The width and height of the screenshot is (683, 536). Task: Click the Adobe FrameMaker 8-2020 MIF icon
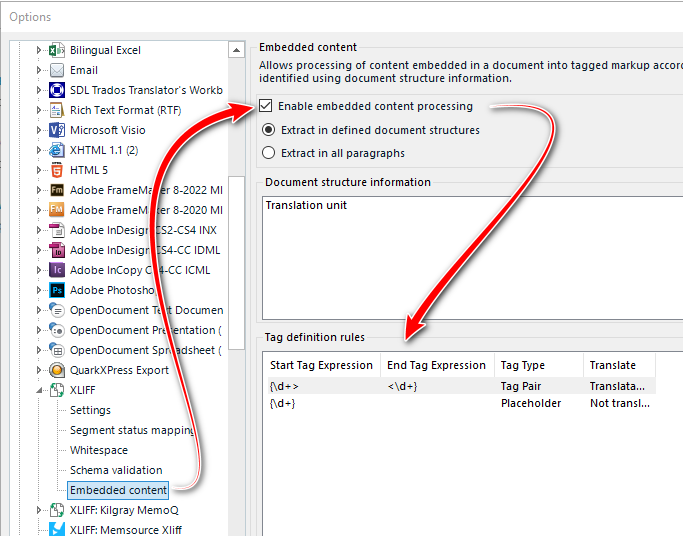pos(57,210)
